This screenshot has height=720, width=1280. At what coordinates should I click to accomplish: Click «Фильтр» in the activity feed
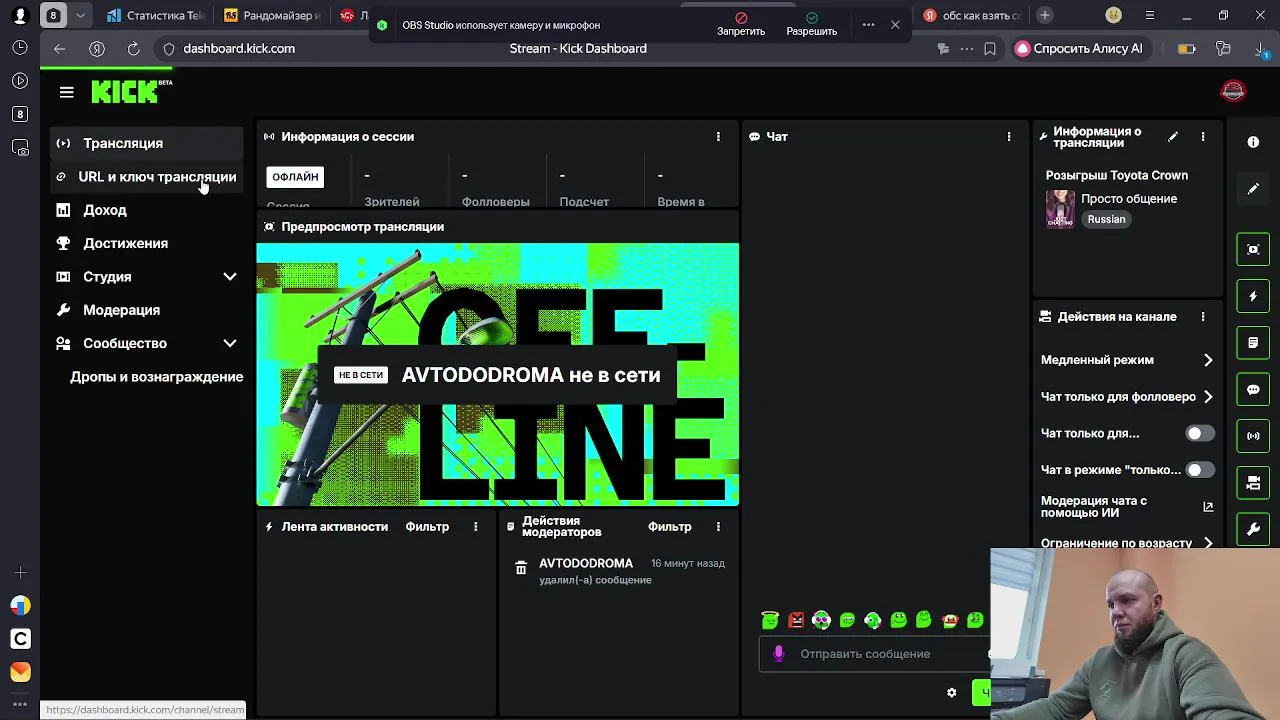pos(427,527)
